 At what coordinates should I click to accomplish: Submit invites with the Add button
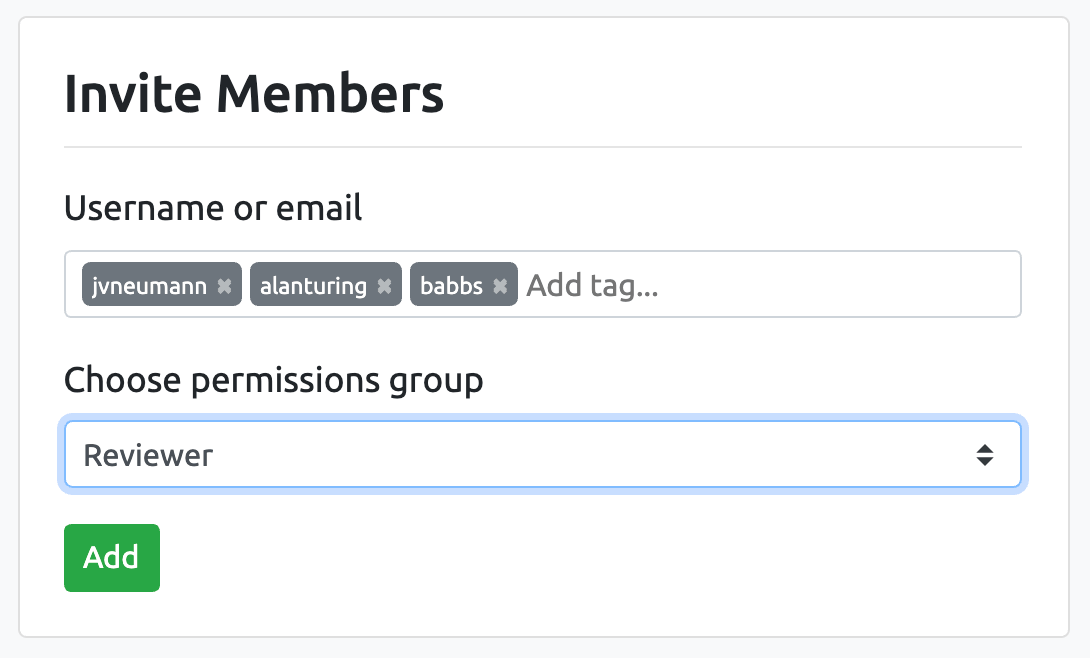pyautogui.click(x=111, y=557)
